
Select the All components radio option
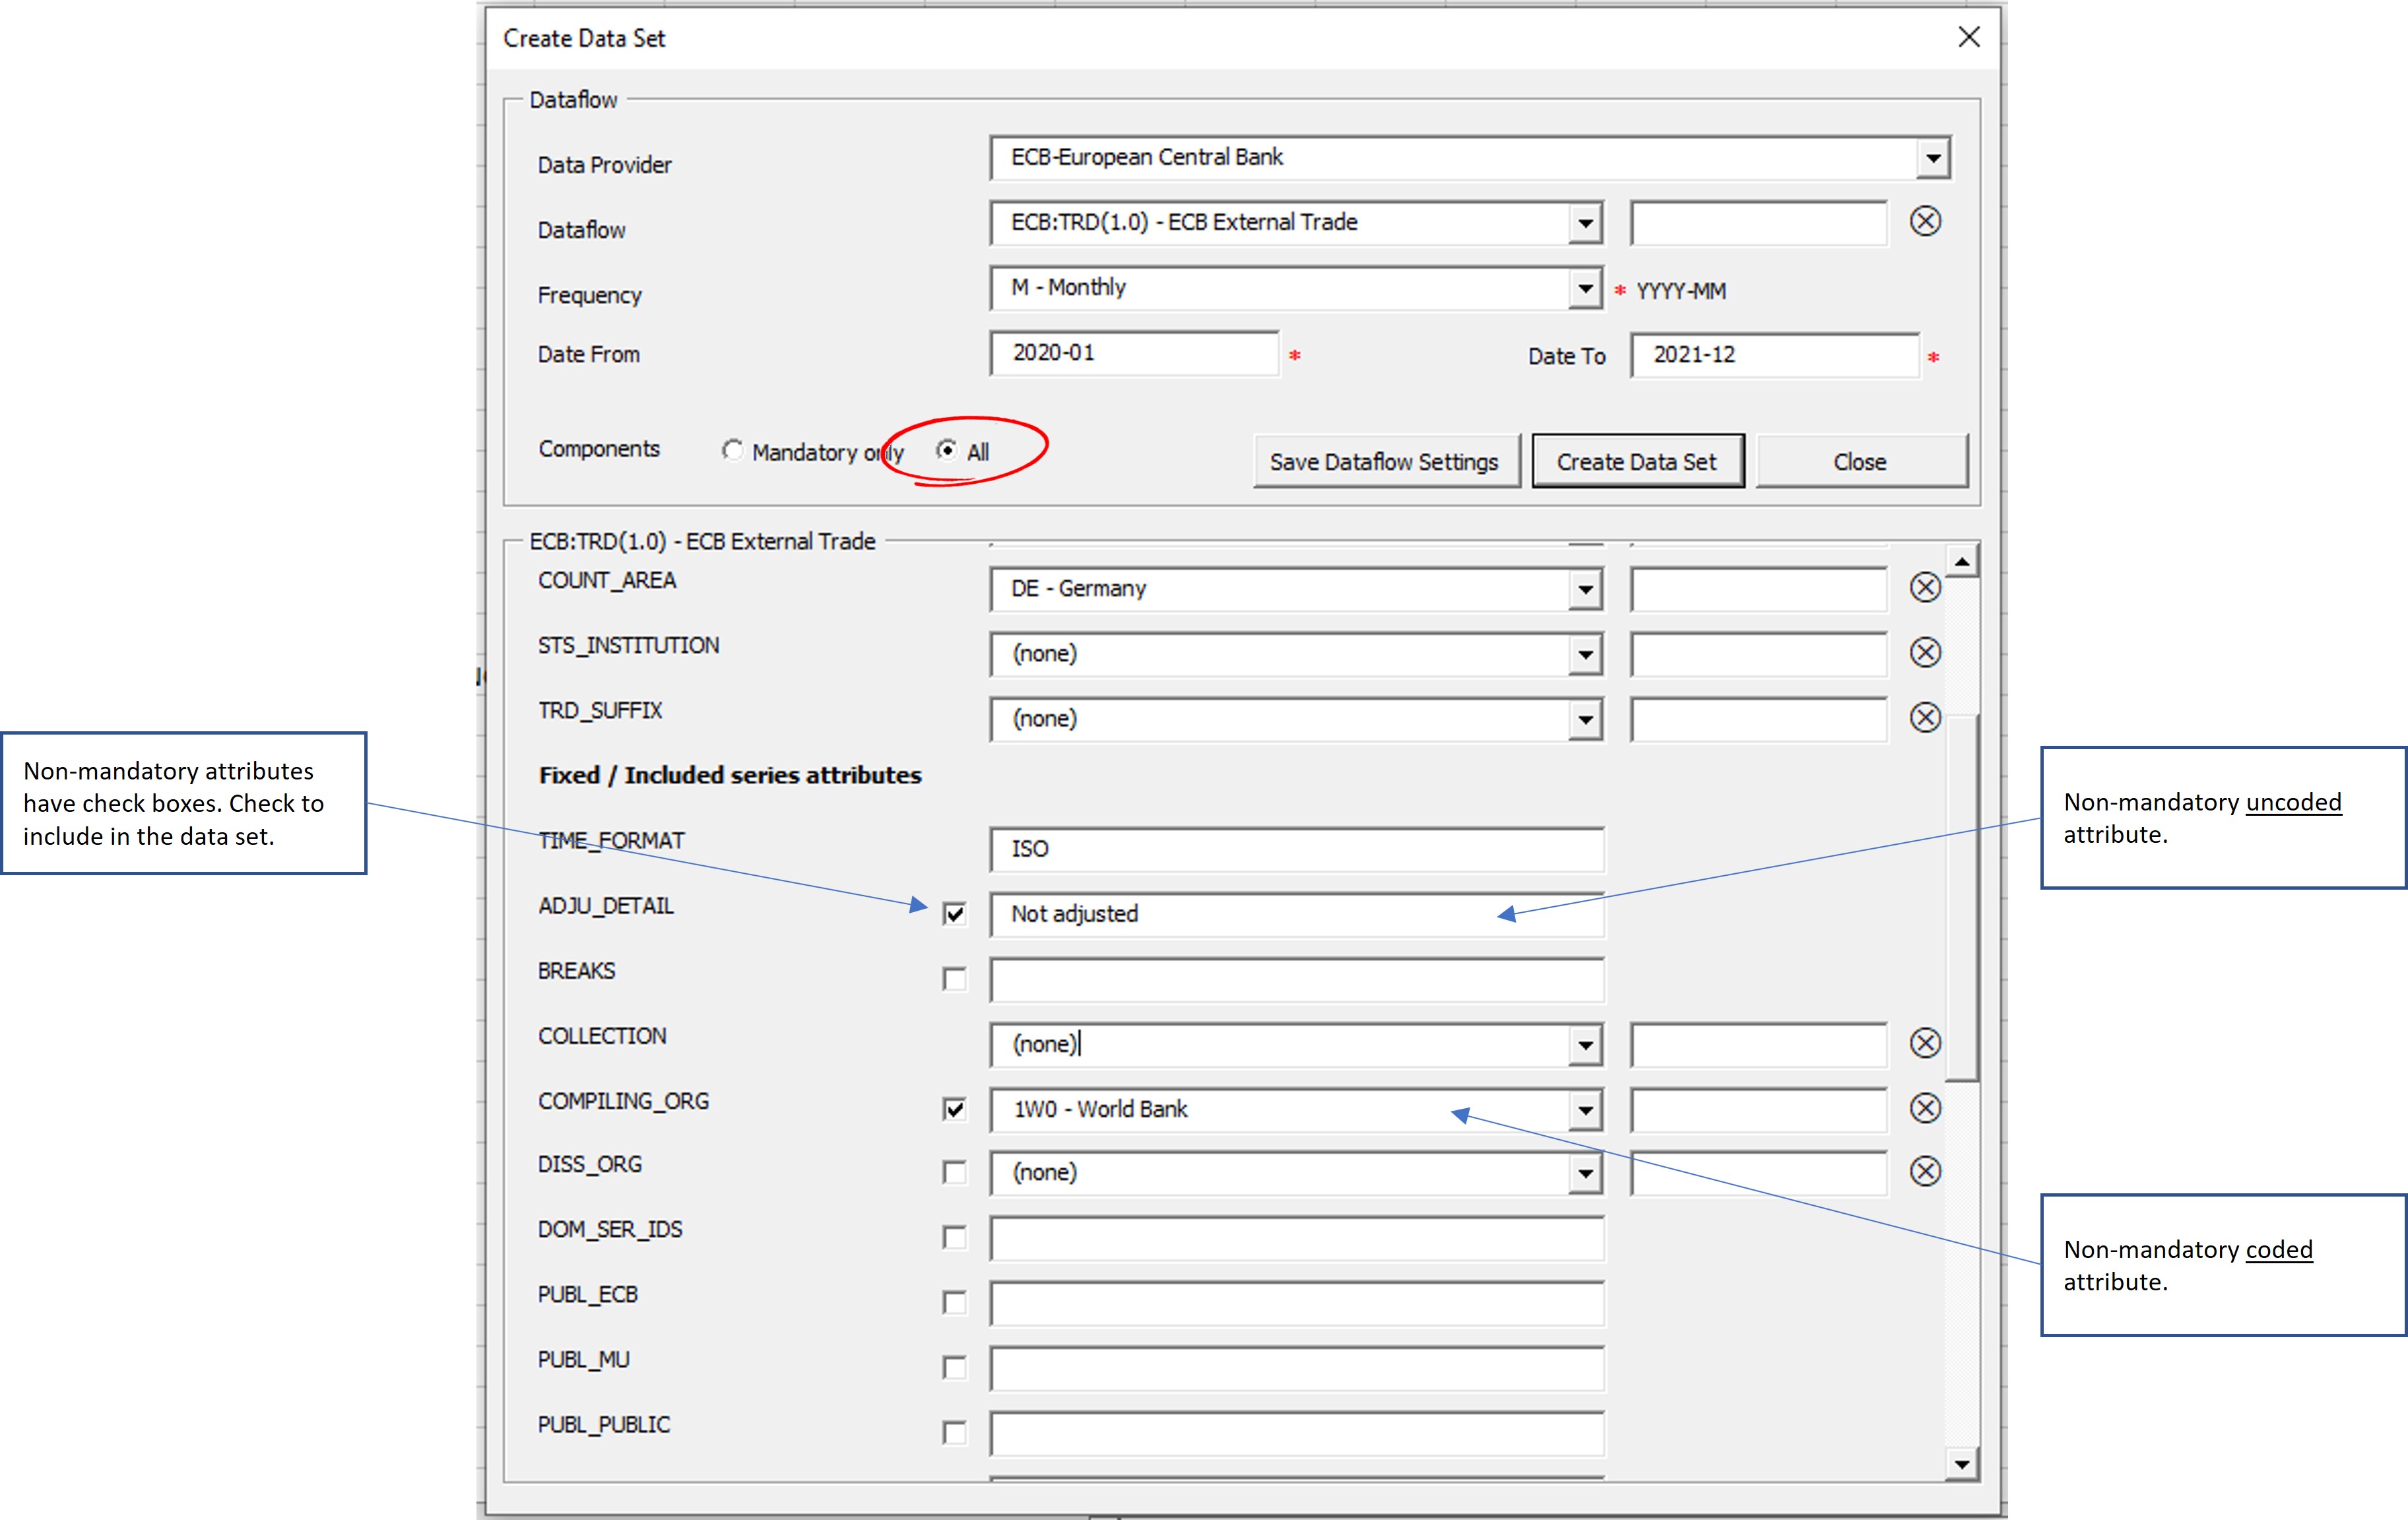coord(946,450)
